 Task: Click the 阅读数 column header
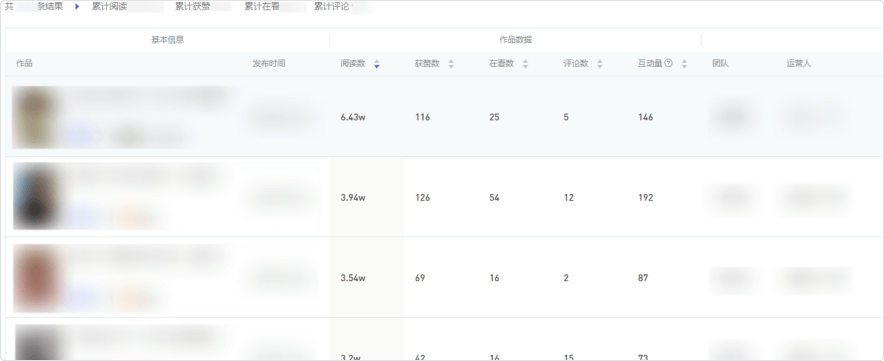tap(352, 64)
